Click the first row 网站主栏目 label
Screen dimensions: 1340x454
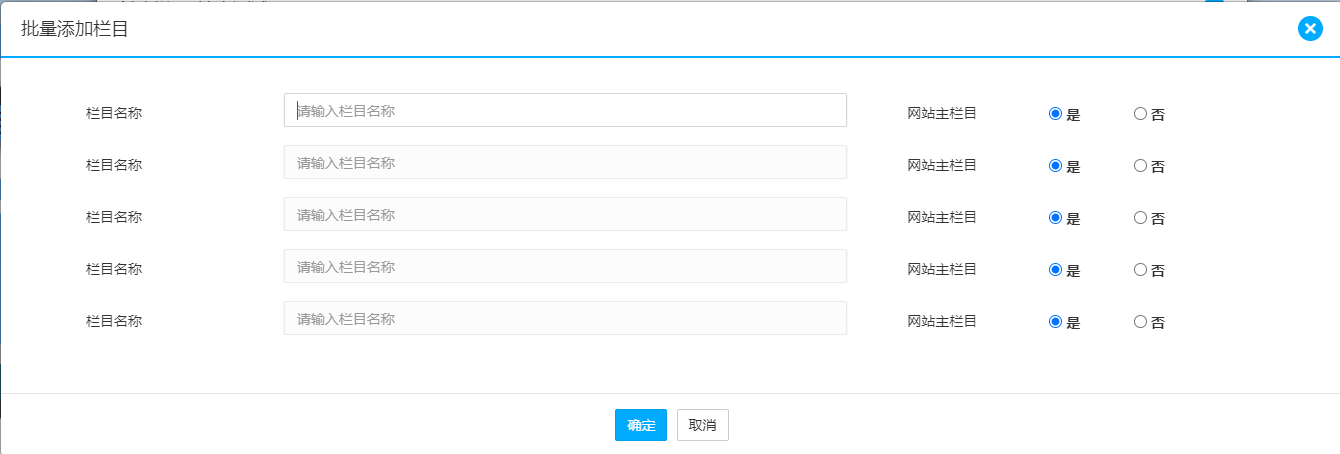(x=941, y=113)
